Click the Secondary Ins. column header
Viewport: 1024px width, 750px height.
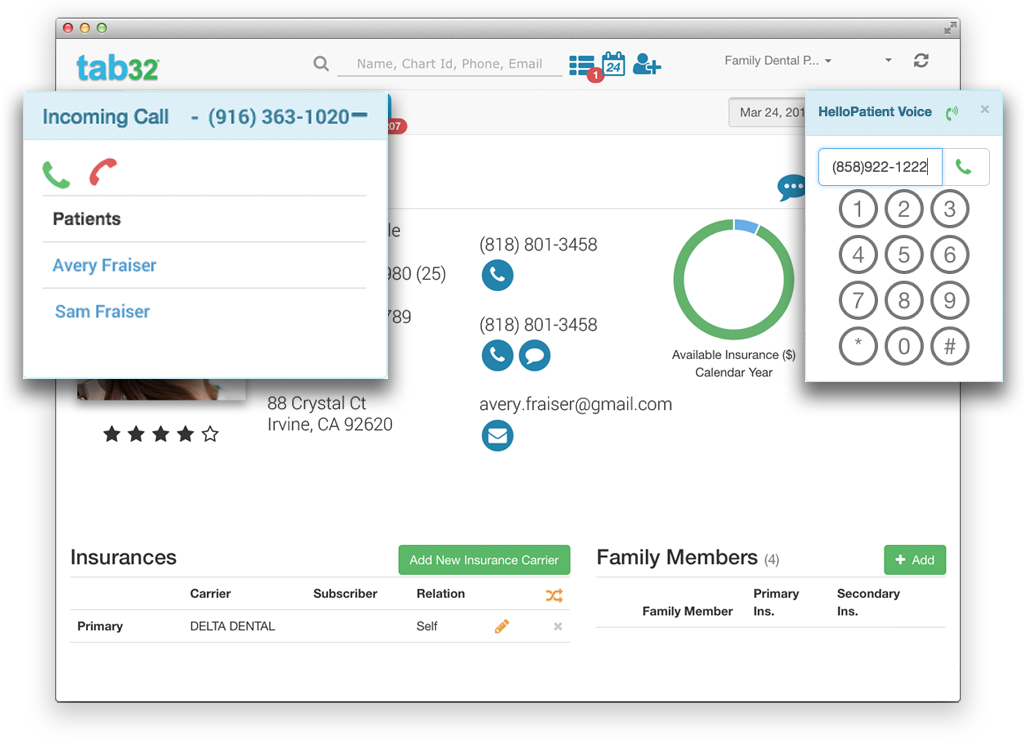pyautogui.click(x=868, y=602)
